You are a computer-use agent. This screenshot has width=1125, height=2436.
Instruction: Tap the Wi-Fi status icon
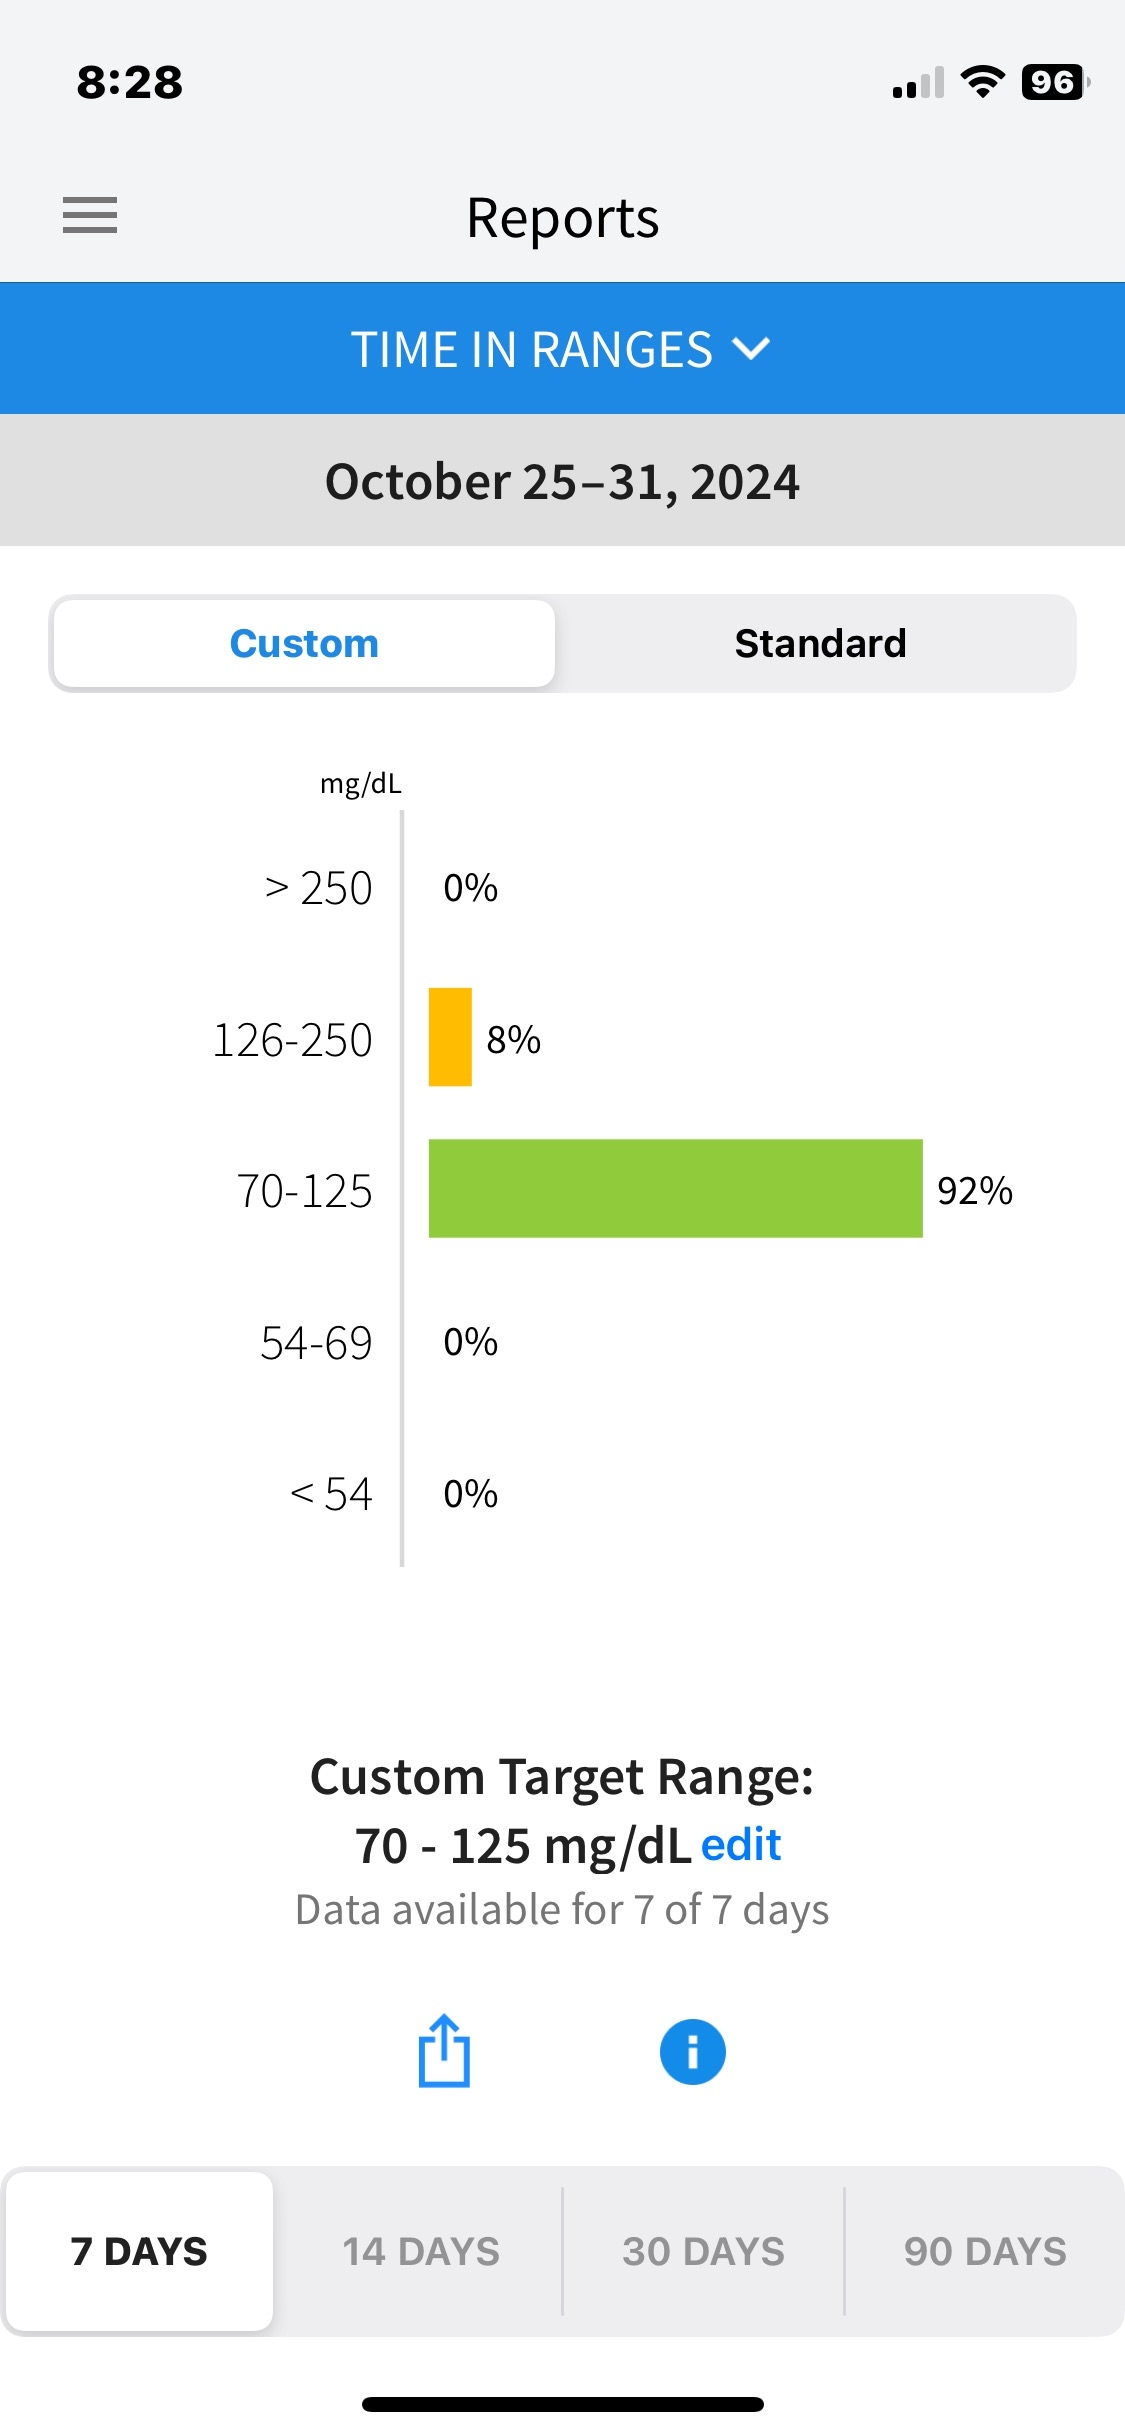(982, 82)
